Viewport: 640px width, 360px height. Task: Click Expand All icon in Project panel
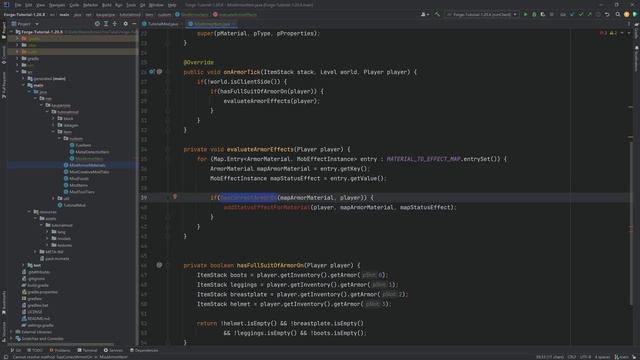pyautogui.click(x=106, y=24)
